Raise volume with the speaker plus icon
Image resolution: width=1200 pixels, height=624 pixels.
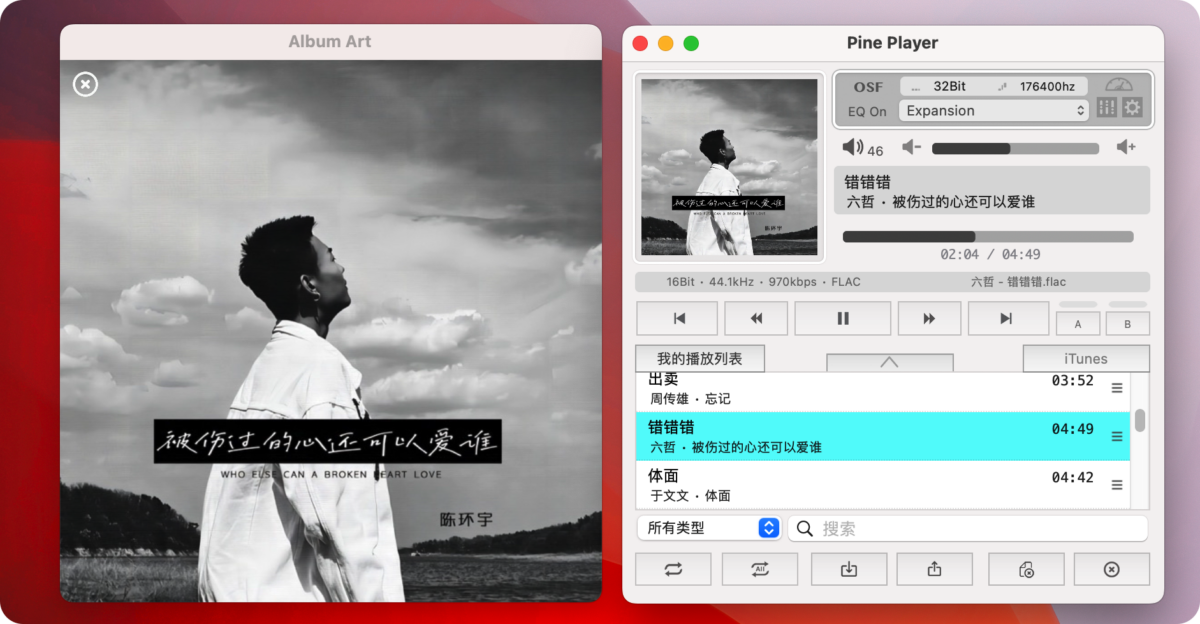point(1126,148)
